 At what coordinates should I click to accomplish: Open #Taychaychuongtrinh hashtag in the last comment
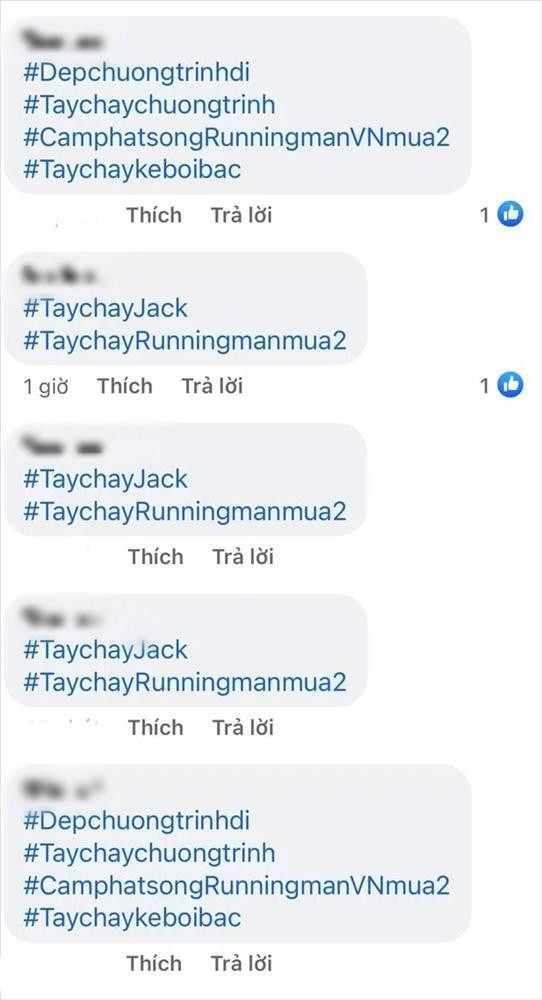click(149, 853)
